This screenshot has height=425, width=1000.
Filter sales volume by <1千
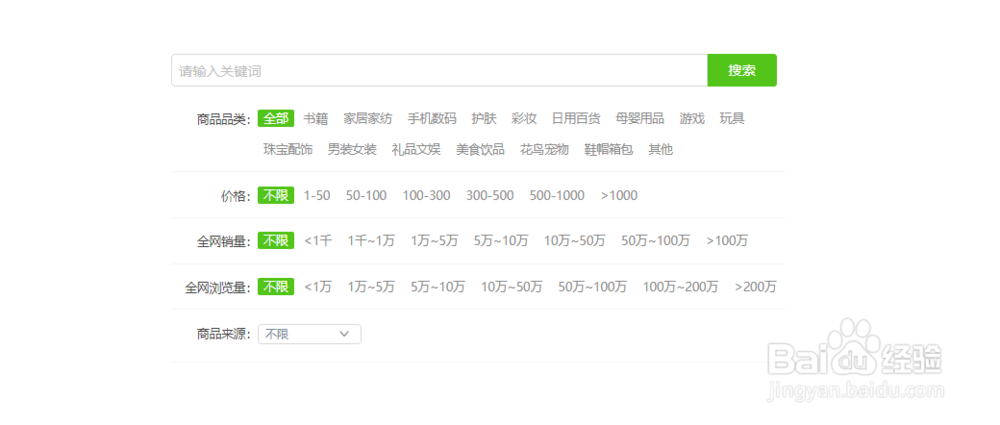(x=318, y=241)
